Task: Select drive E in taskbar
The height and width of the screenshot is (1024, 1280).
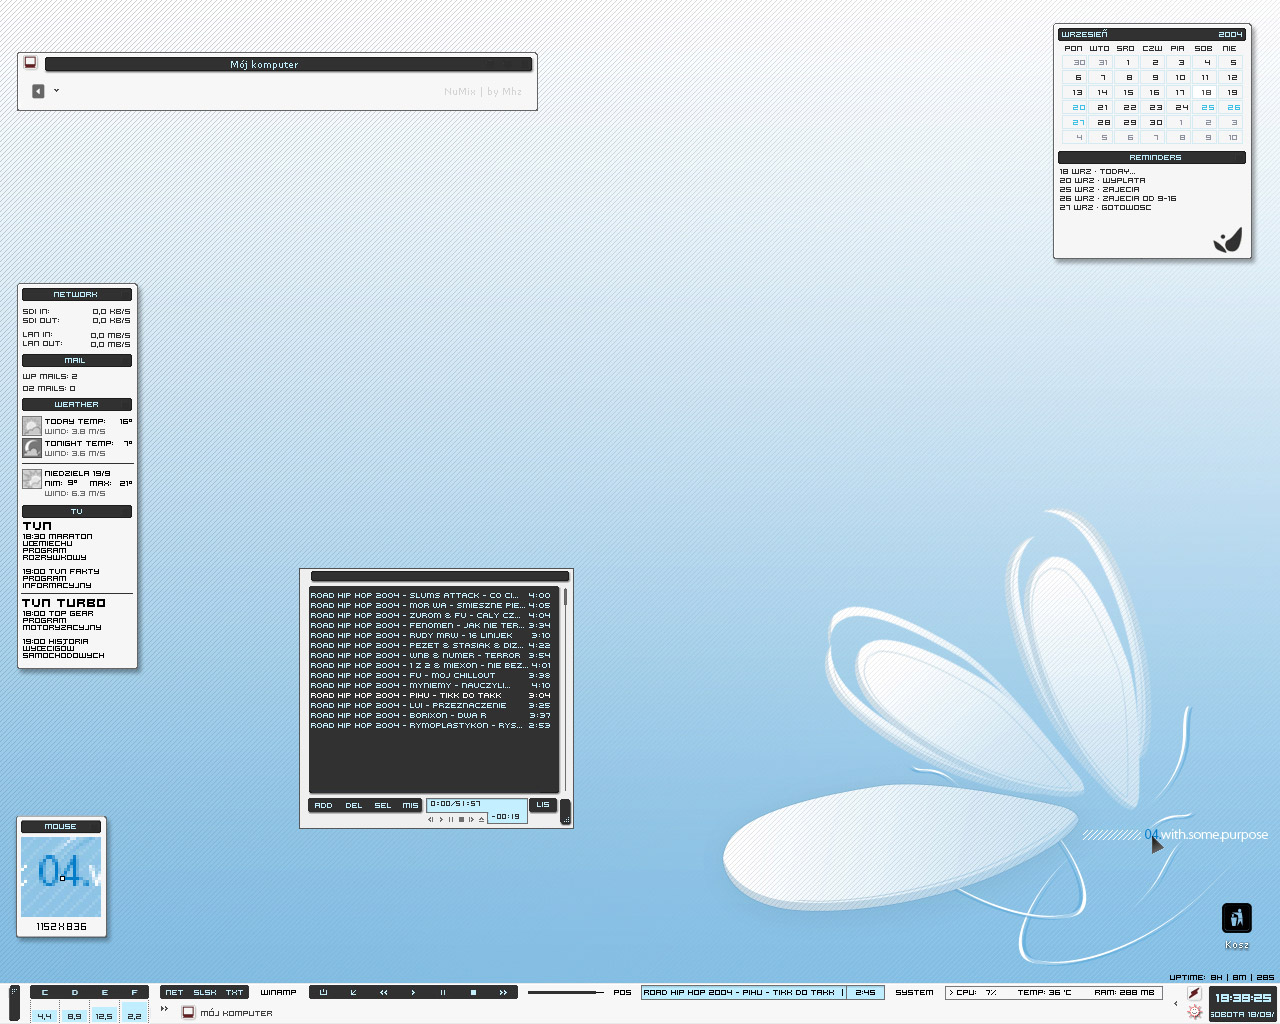Action: [x=104, y=993]
